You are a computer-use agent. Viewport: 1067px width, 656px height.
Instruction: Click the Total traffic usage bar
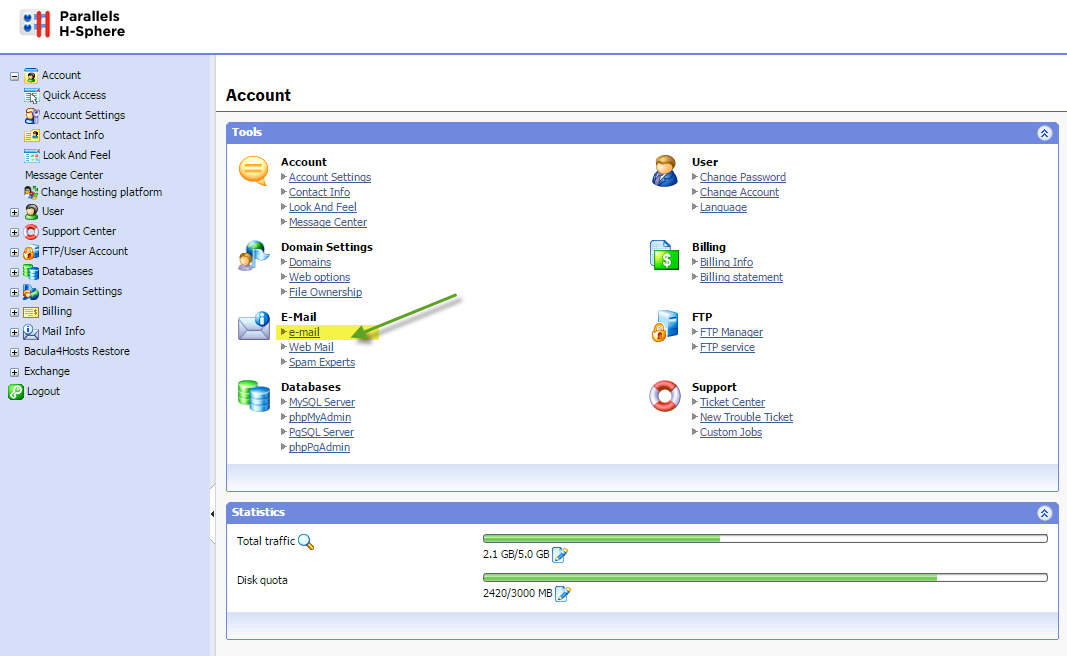pos(766,539)
